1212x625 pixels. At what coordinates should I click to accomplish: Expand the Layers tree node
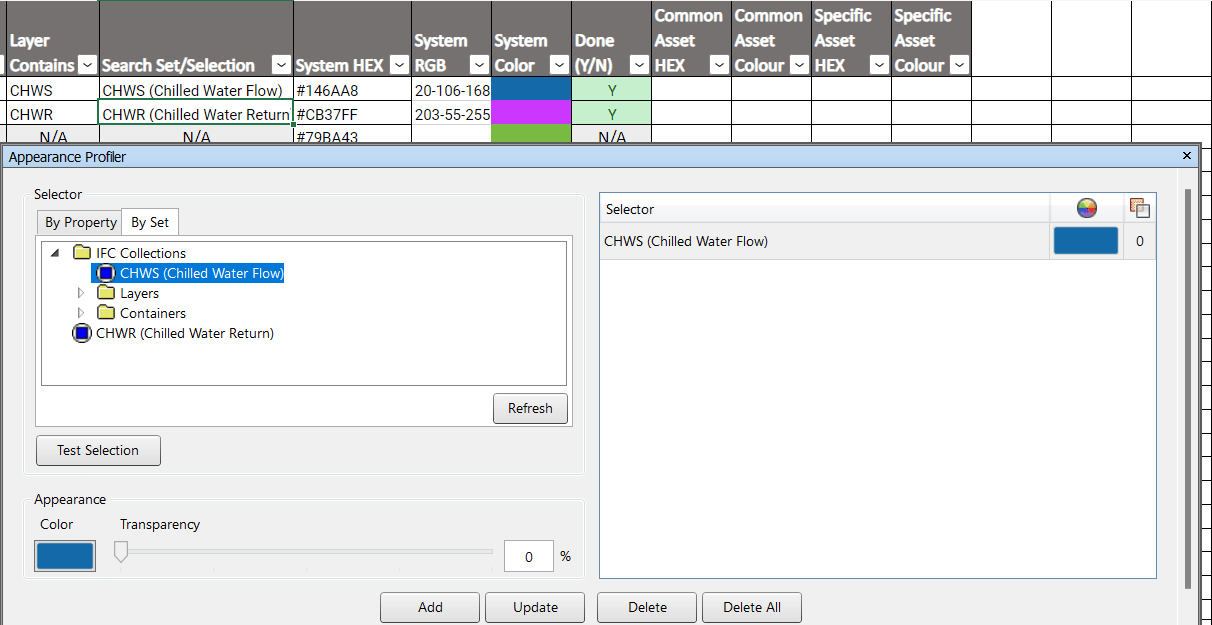(81, 292)
